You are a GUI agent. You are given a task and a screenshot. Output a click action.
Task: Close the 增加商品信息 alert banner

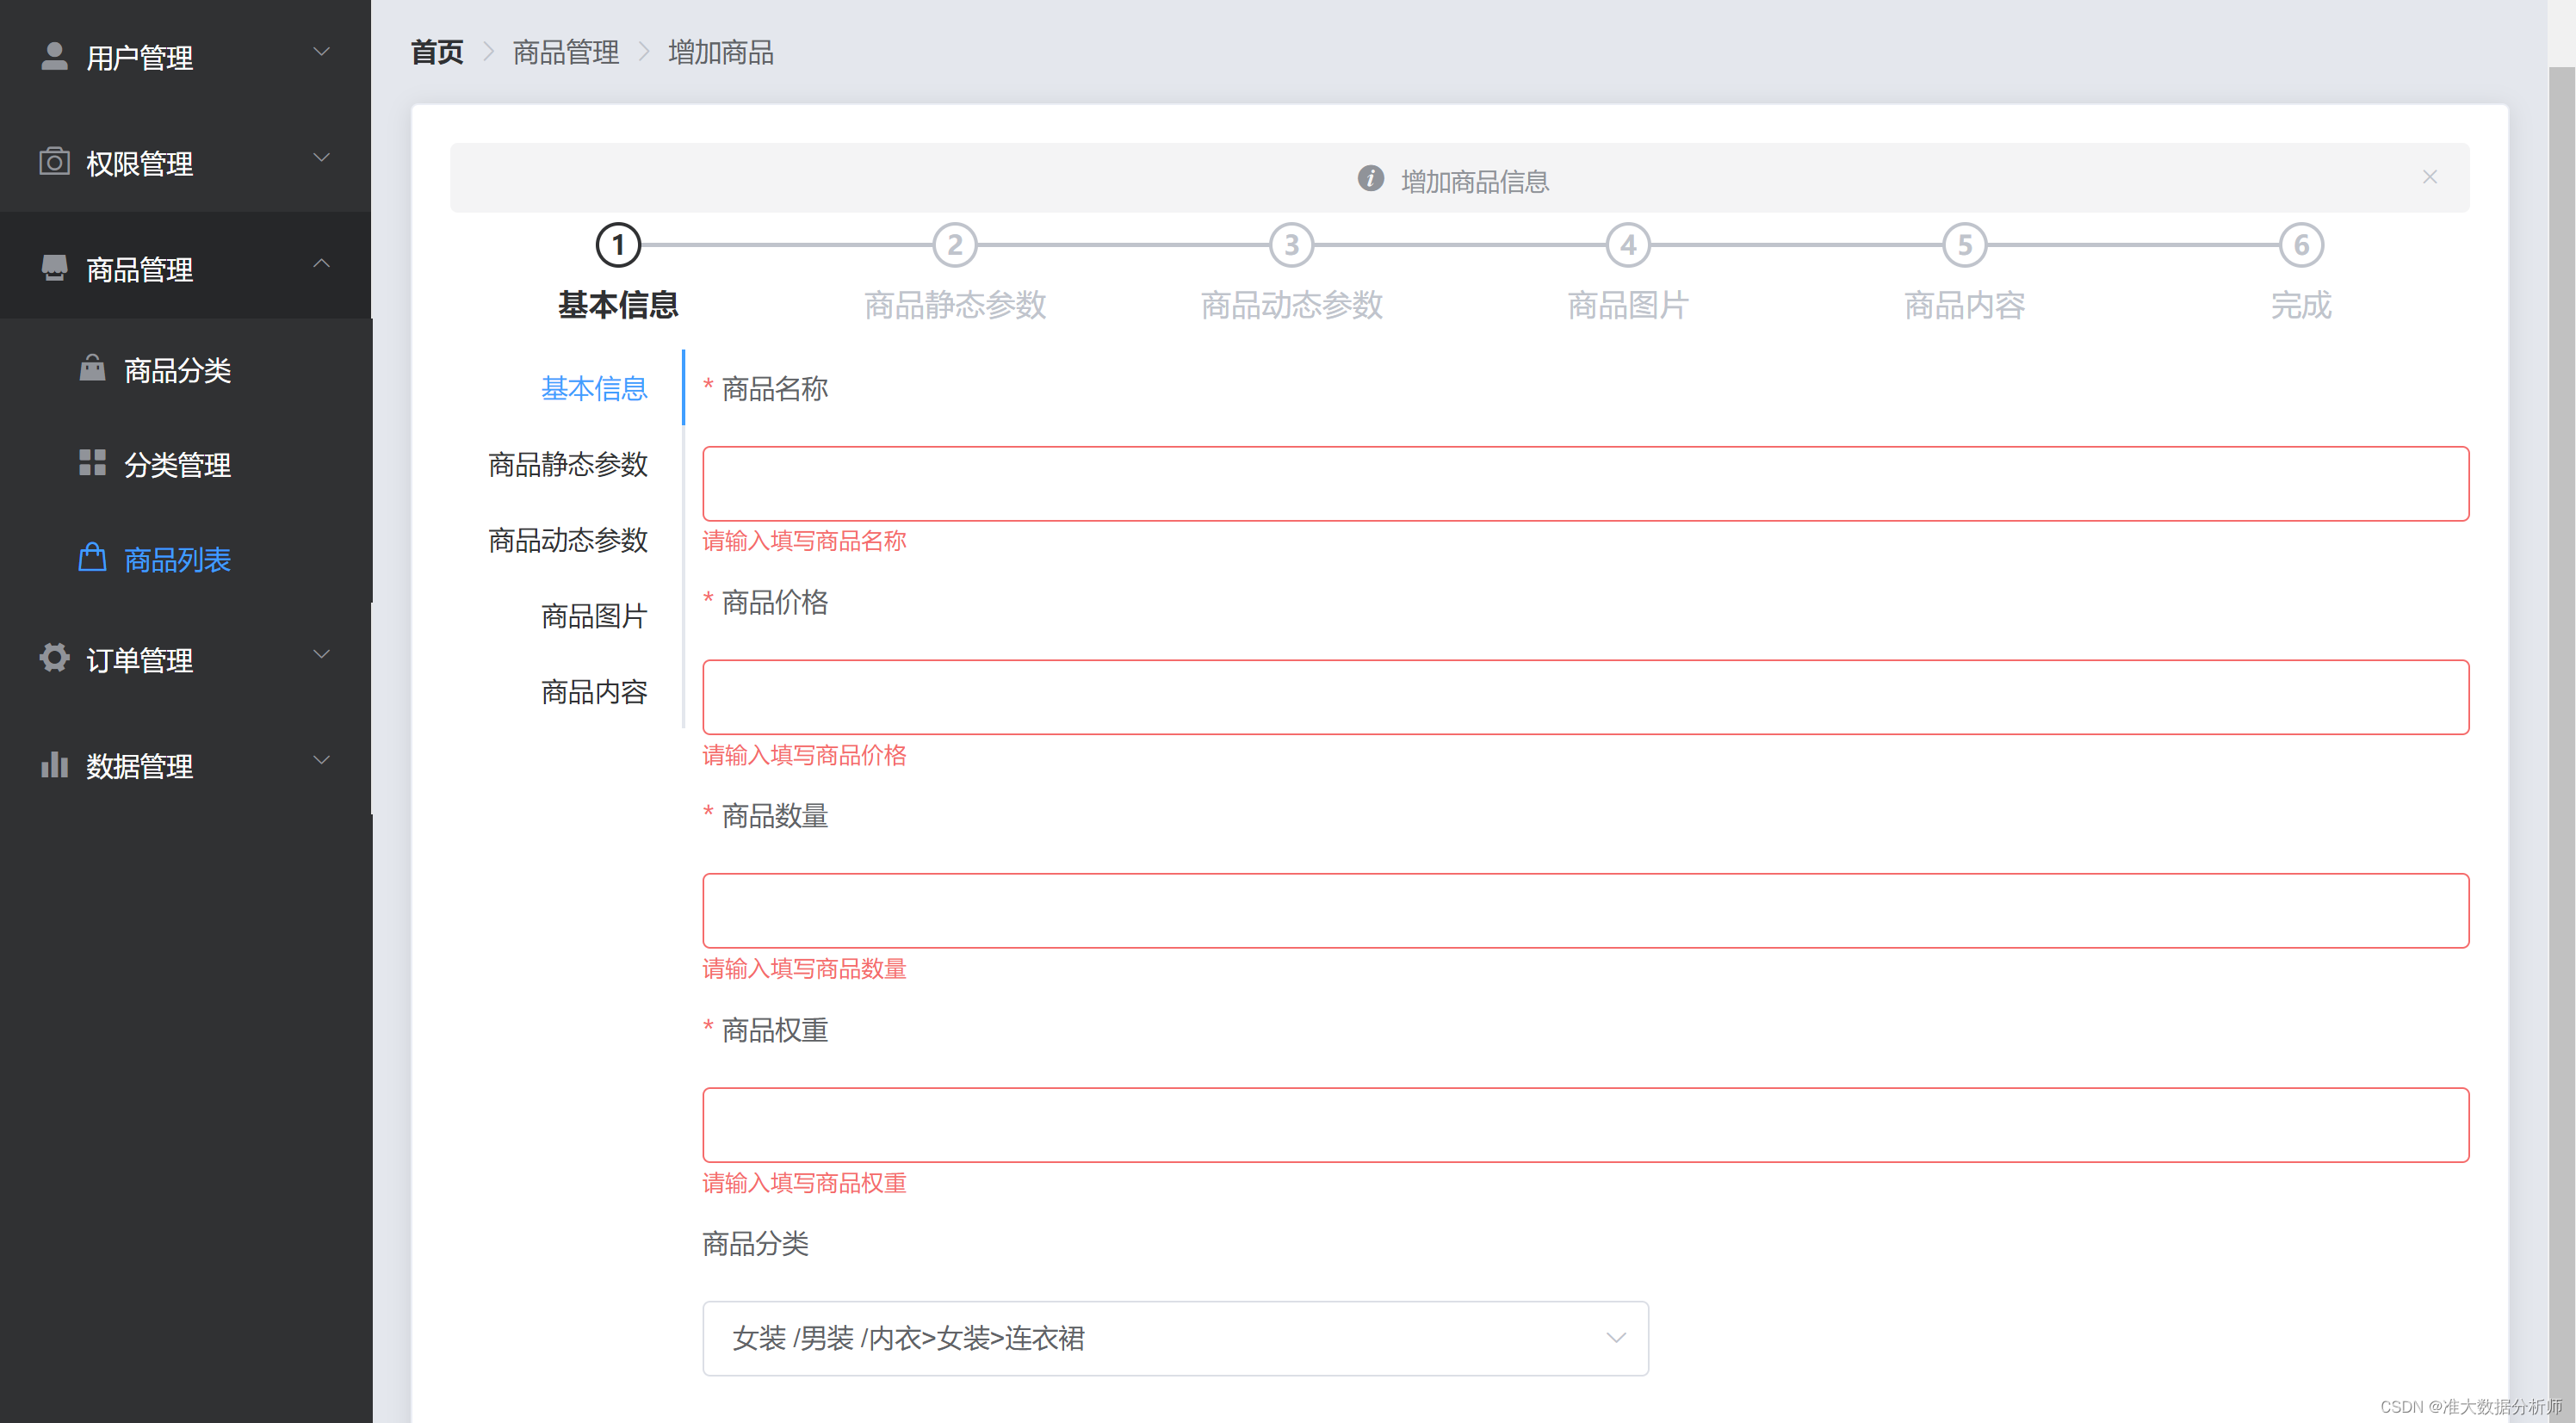[2429, 177]
